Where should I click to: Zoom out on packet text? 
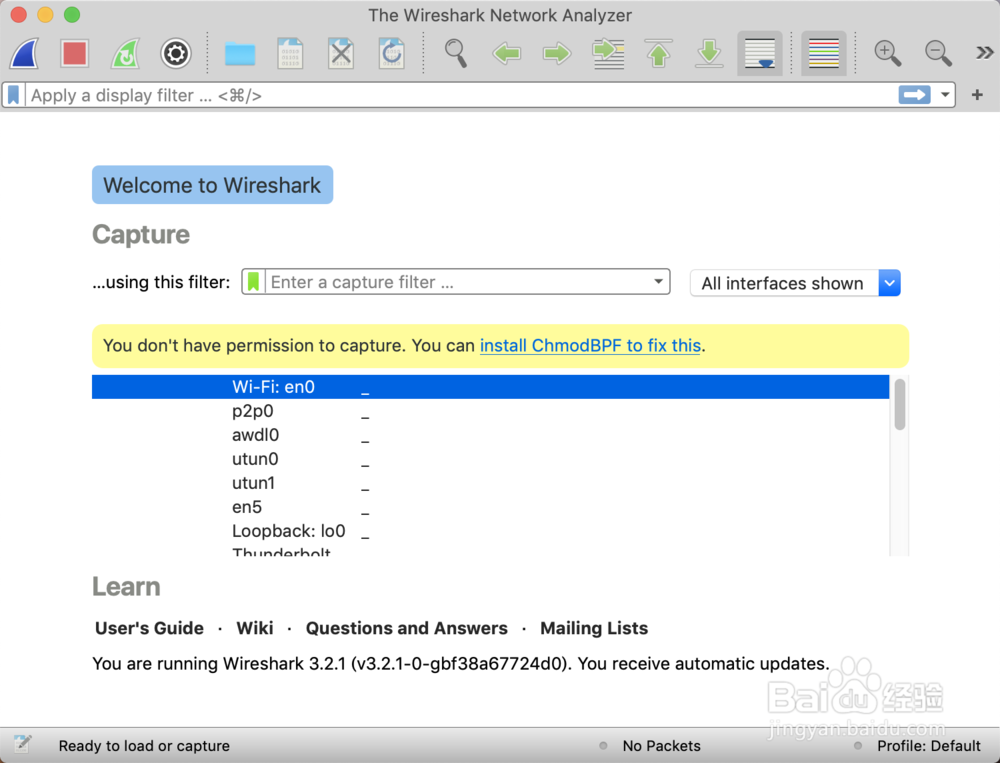[938, 54]
